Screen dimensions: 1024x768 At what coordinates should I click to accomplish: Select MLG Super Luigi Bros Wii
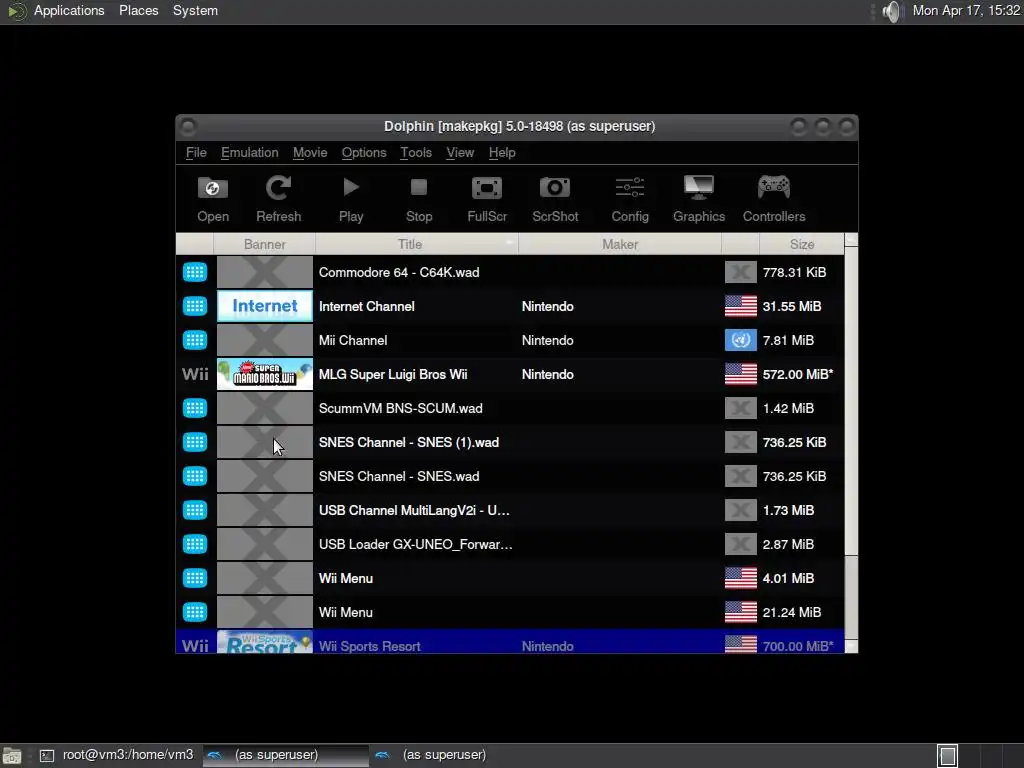(x=393, y=374)
